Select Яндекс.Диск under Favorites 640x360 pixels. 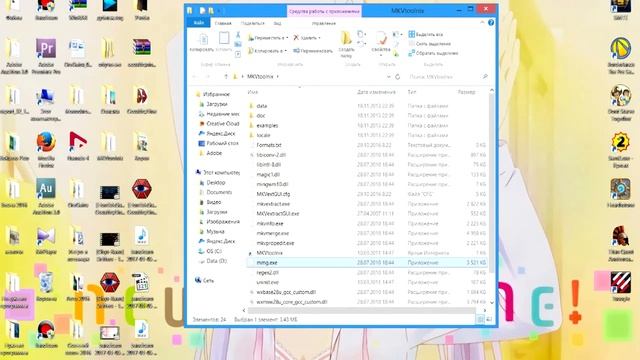[x=221, y=133]
